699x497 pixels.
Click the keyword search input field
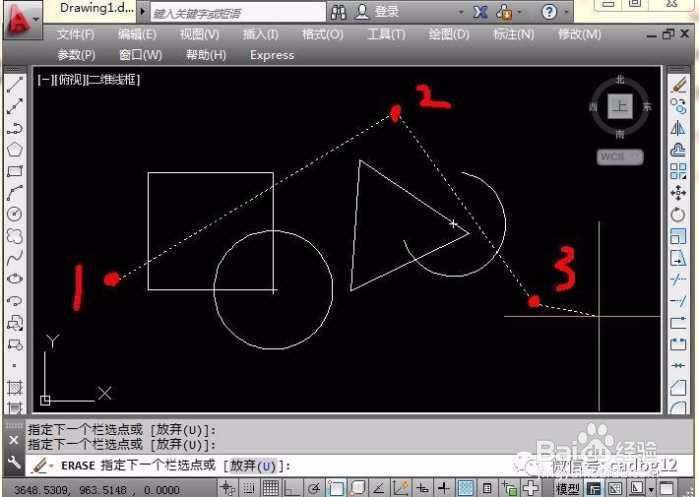tap(238, 12)
